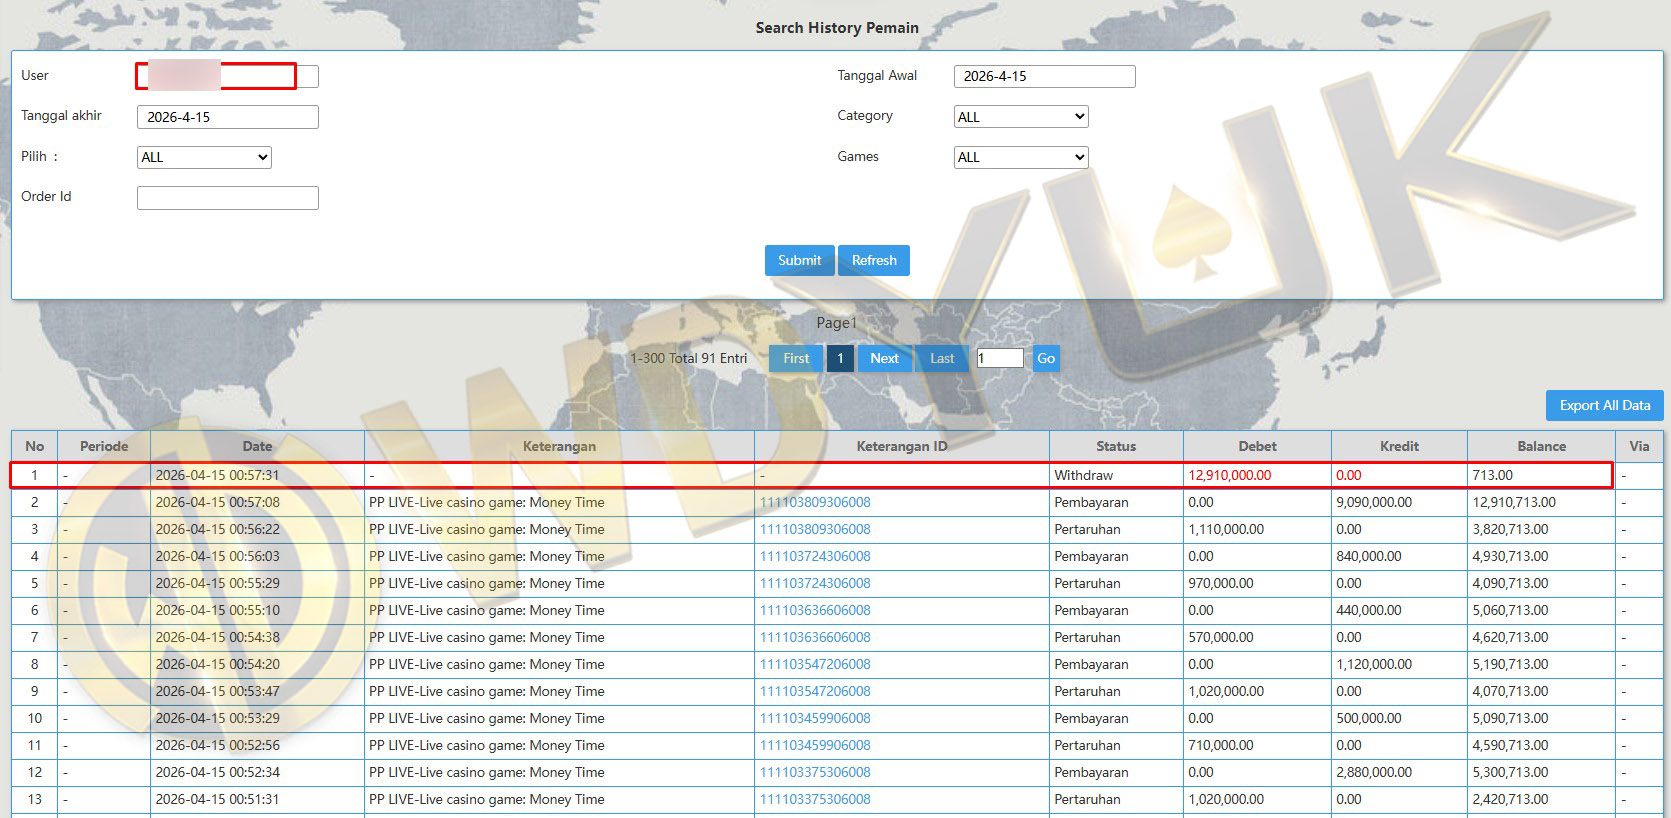This screenshot has width=1671, height=818.
Task: Focus the Tanggal Awal date field
Action: point(1044,76)
